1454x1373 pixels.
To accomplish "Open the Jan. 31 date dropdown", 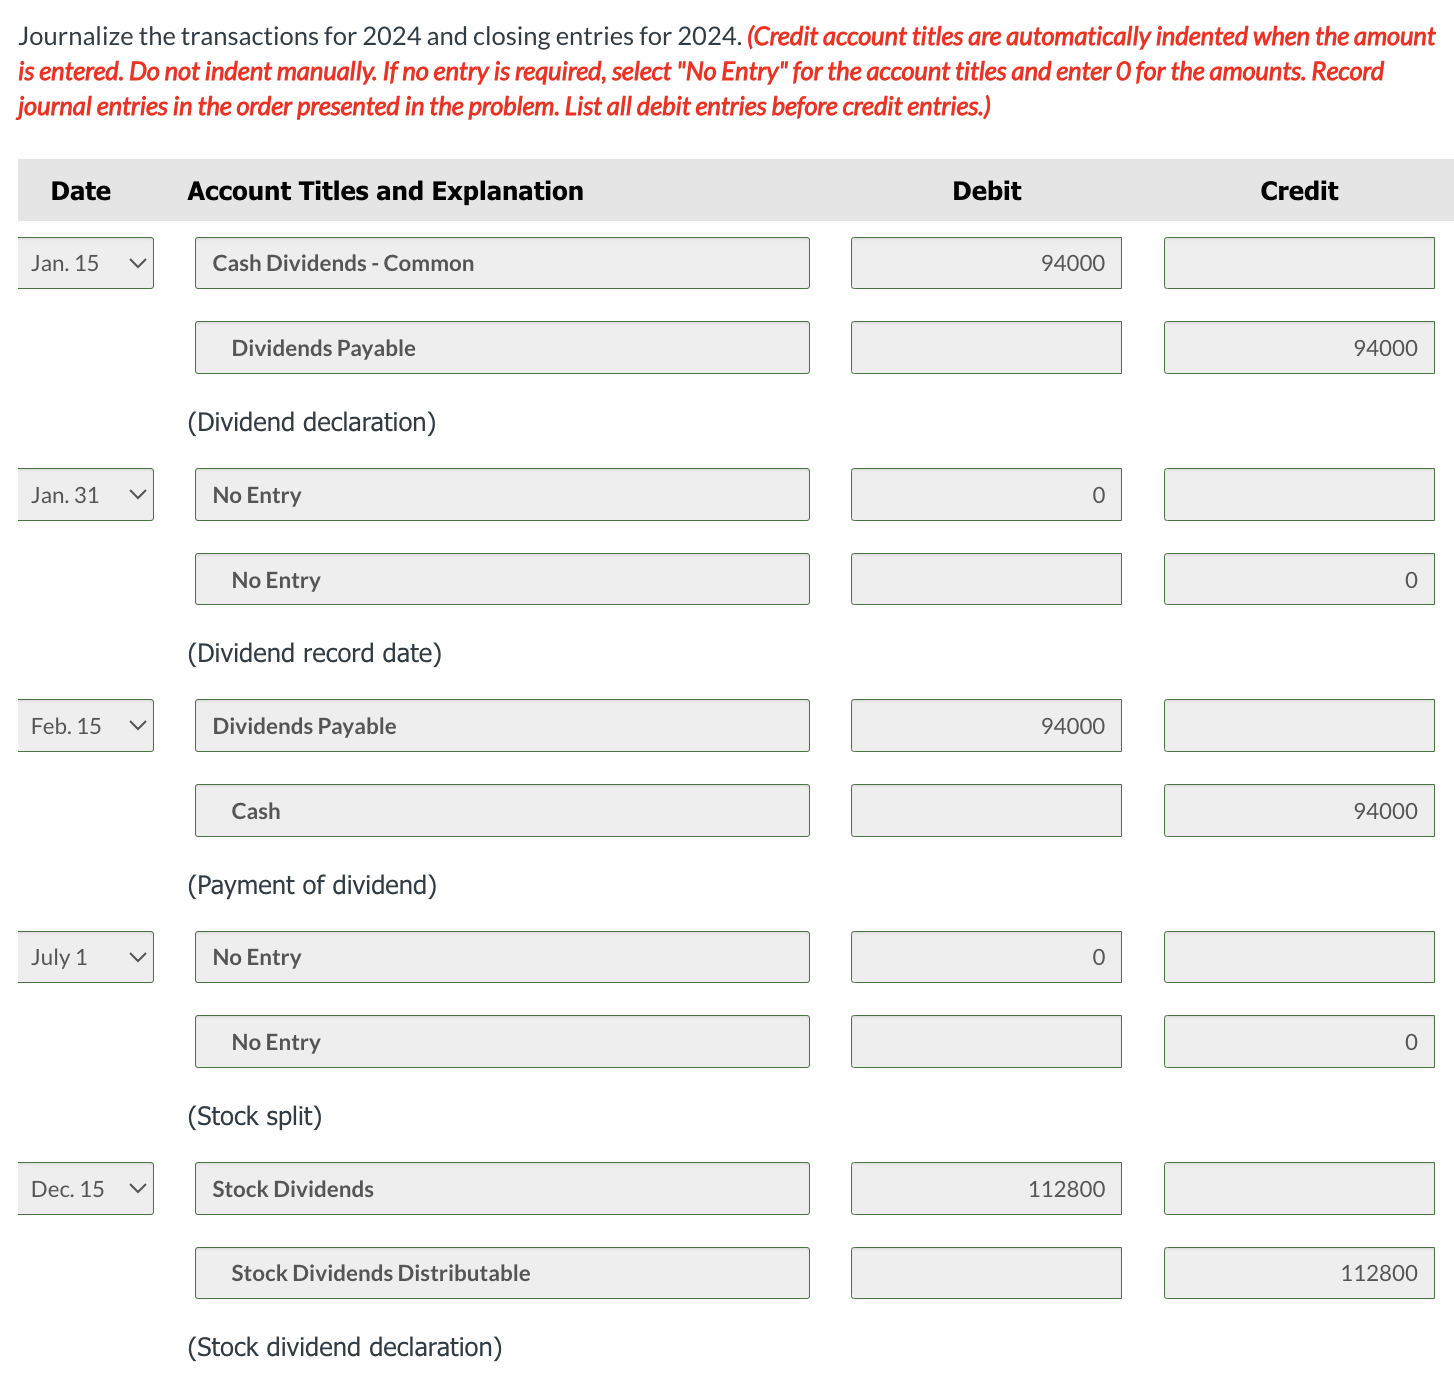I will click(85, 494).
